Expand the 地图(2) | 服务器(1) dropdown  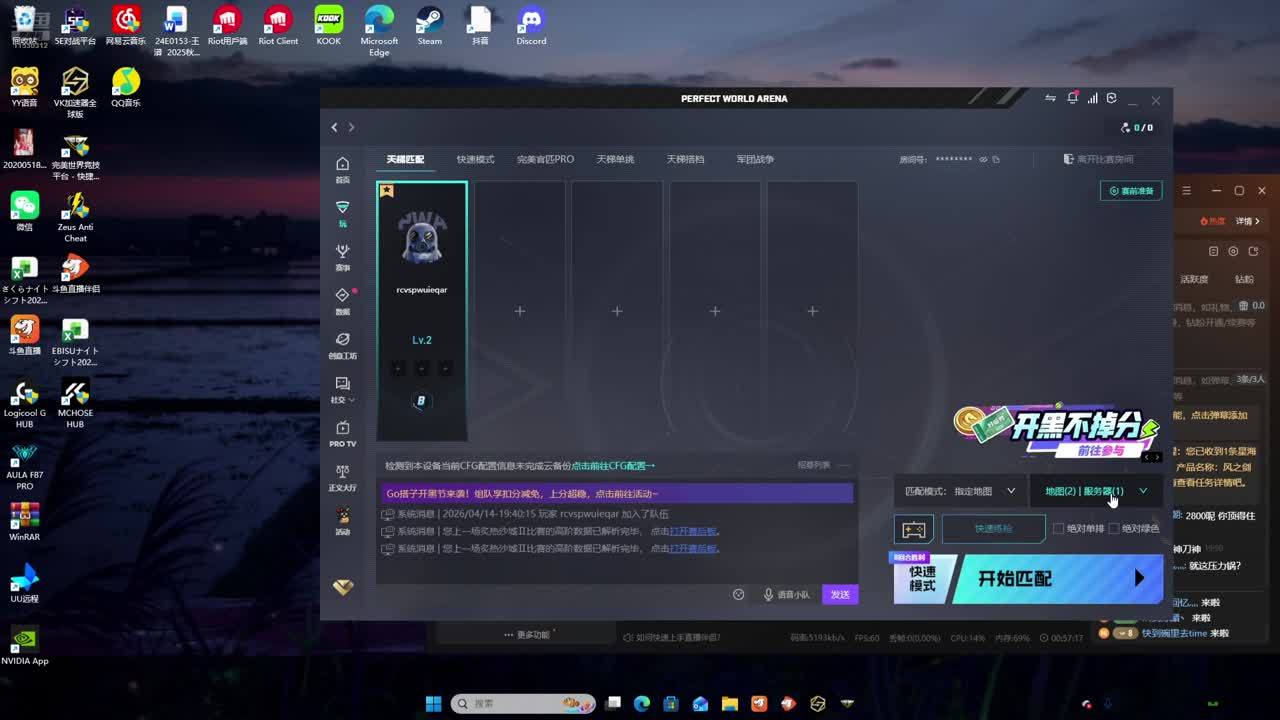pos(1096,491)
